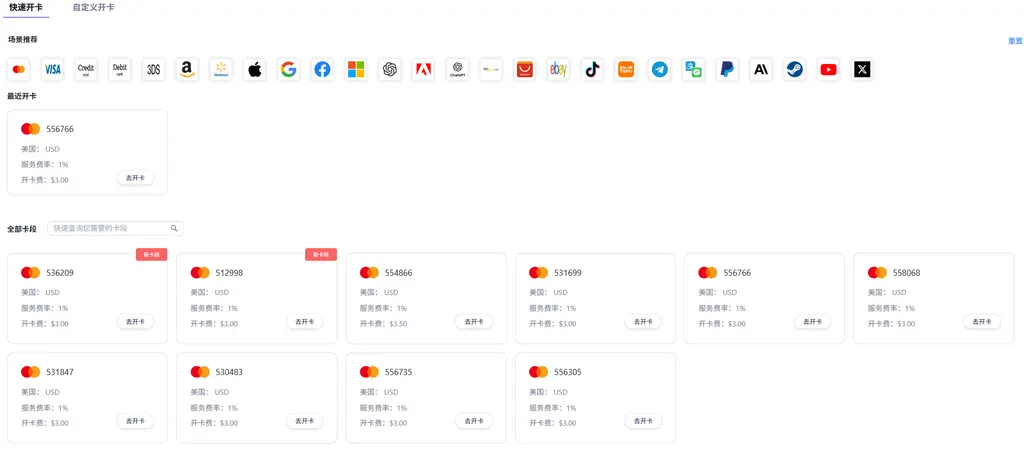Select the OpenAI logo icon
The image size is (1024, 464).
[390, 69]
